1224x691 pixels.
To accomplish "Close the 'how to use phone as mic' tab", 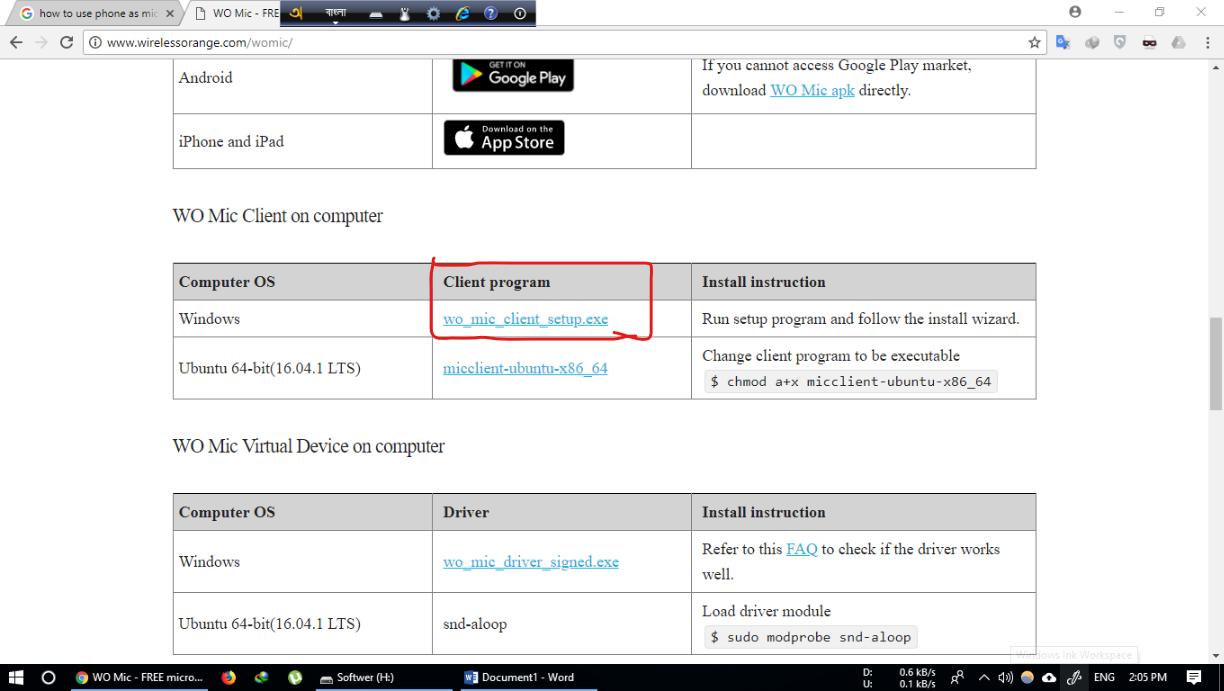I will click(x=172, y=14).
